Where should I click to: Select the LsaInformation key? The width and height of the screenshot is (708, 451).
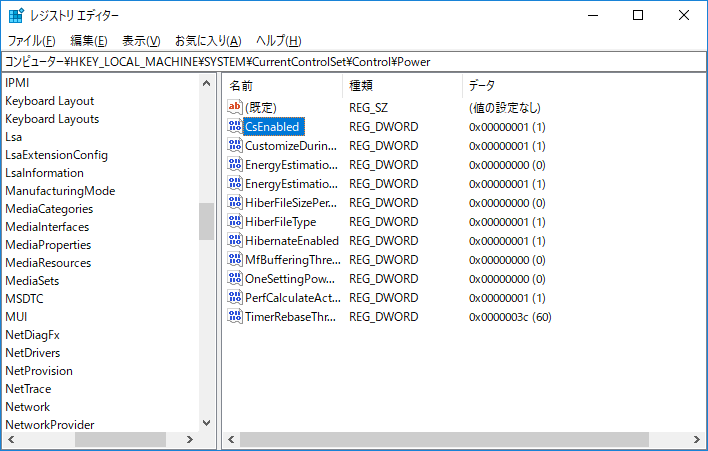pos(44,173)
